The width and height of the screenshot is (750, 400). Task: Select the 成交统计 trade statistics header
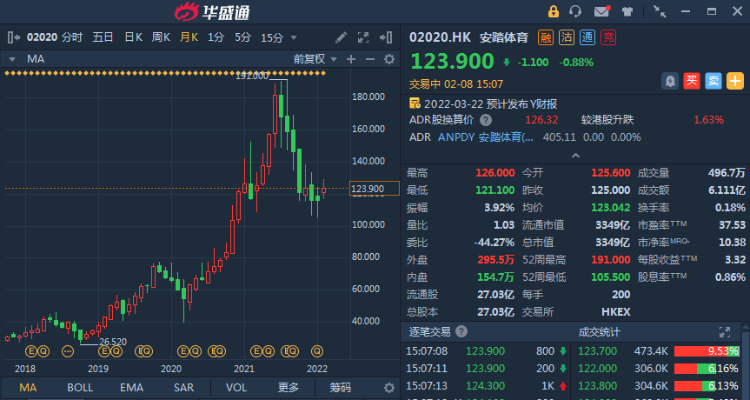[x=599, y=332]
